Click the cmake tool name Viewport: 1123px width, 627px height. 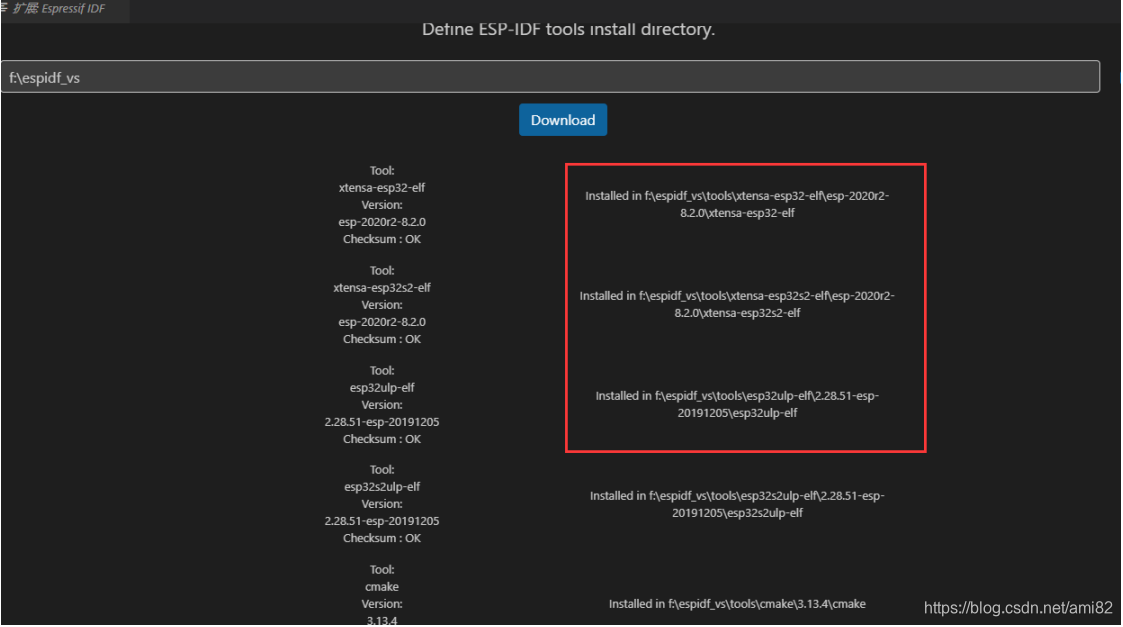pos(382,587)
